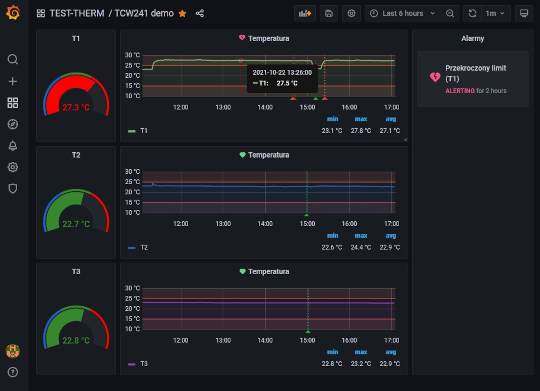Toggle the T1 series in legend
540x391 pixels.
tap(144, 131)
